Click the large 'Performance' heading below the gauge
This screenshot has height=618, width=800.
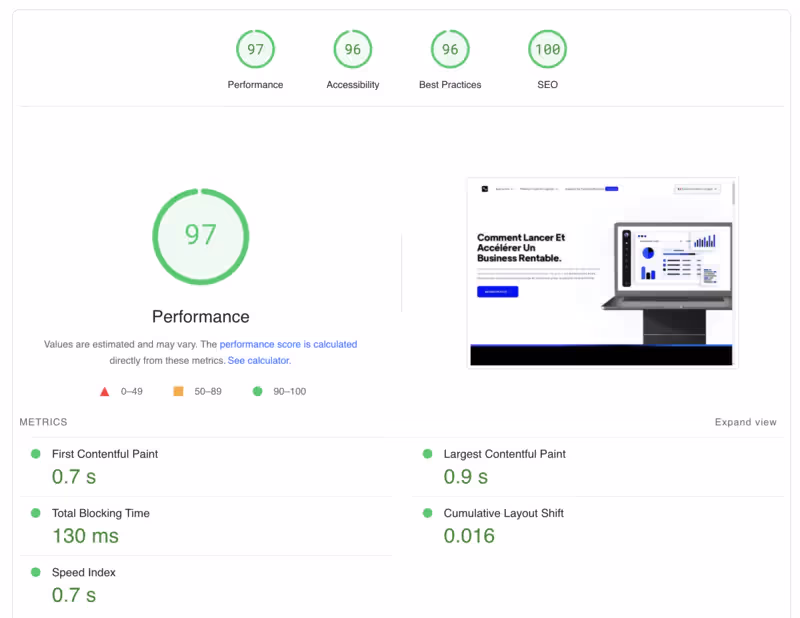(x=201, y=316)
